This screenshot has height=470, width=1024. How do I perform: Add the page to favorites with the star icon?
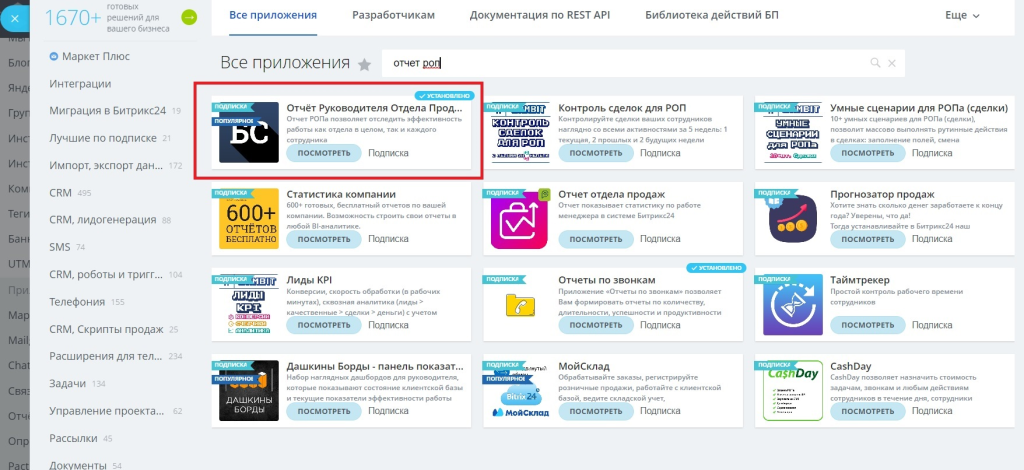click(x=364, y=64)
